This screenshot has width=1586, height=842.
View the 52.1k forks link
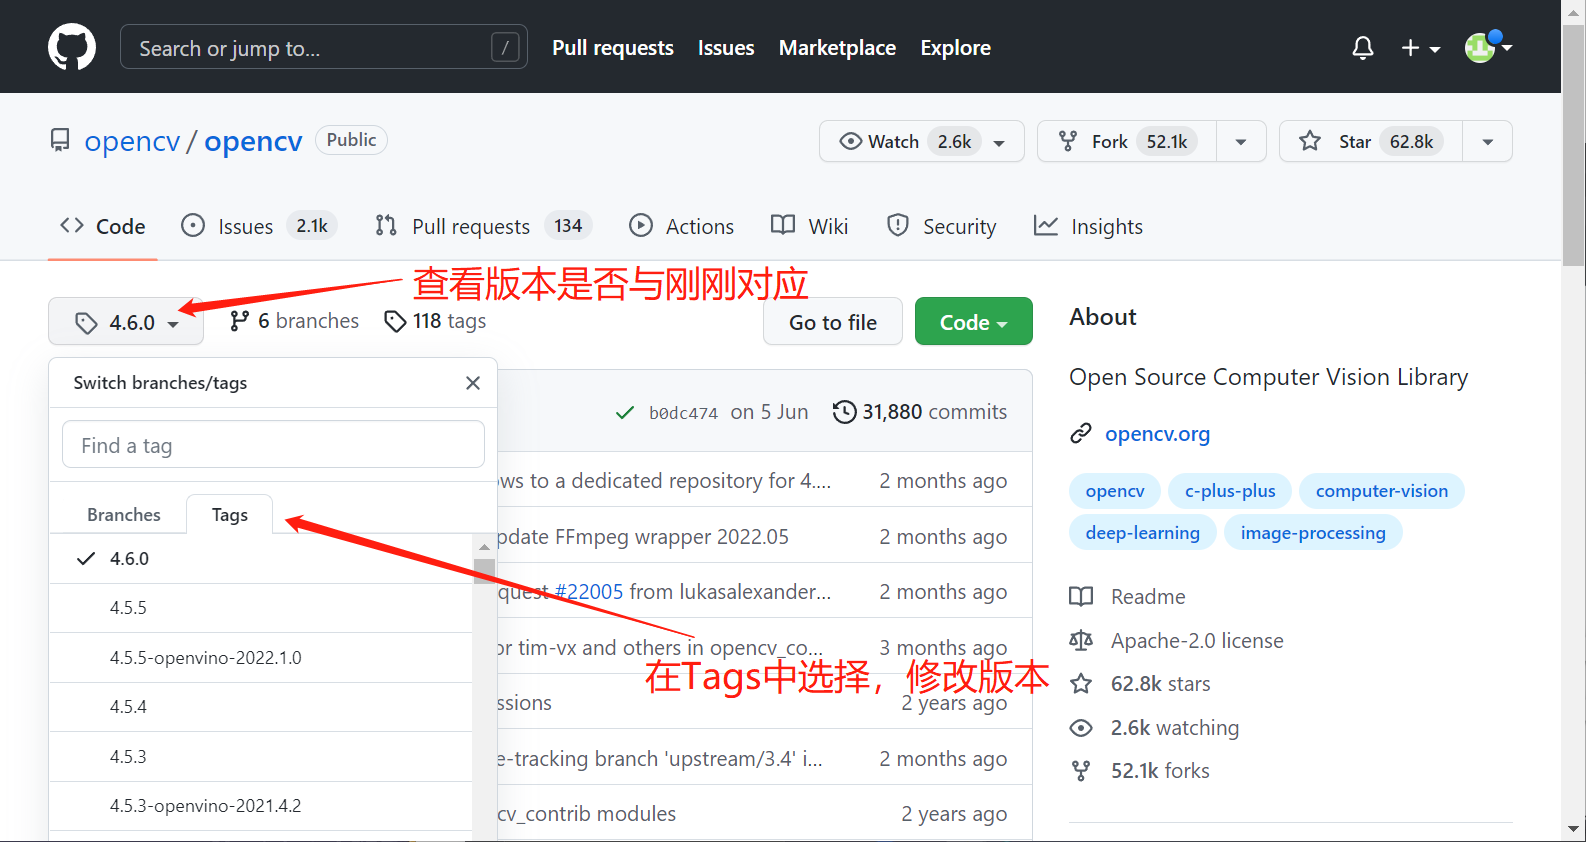[x=1141, y=771]
